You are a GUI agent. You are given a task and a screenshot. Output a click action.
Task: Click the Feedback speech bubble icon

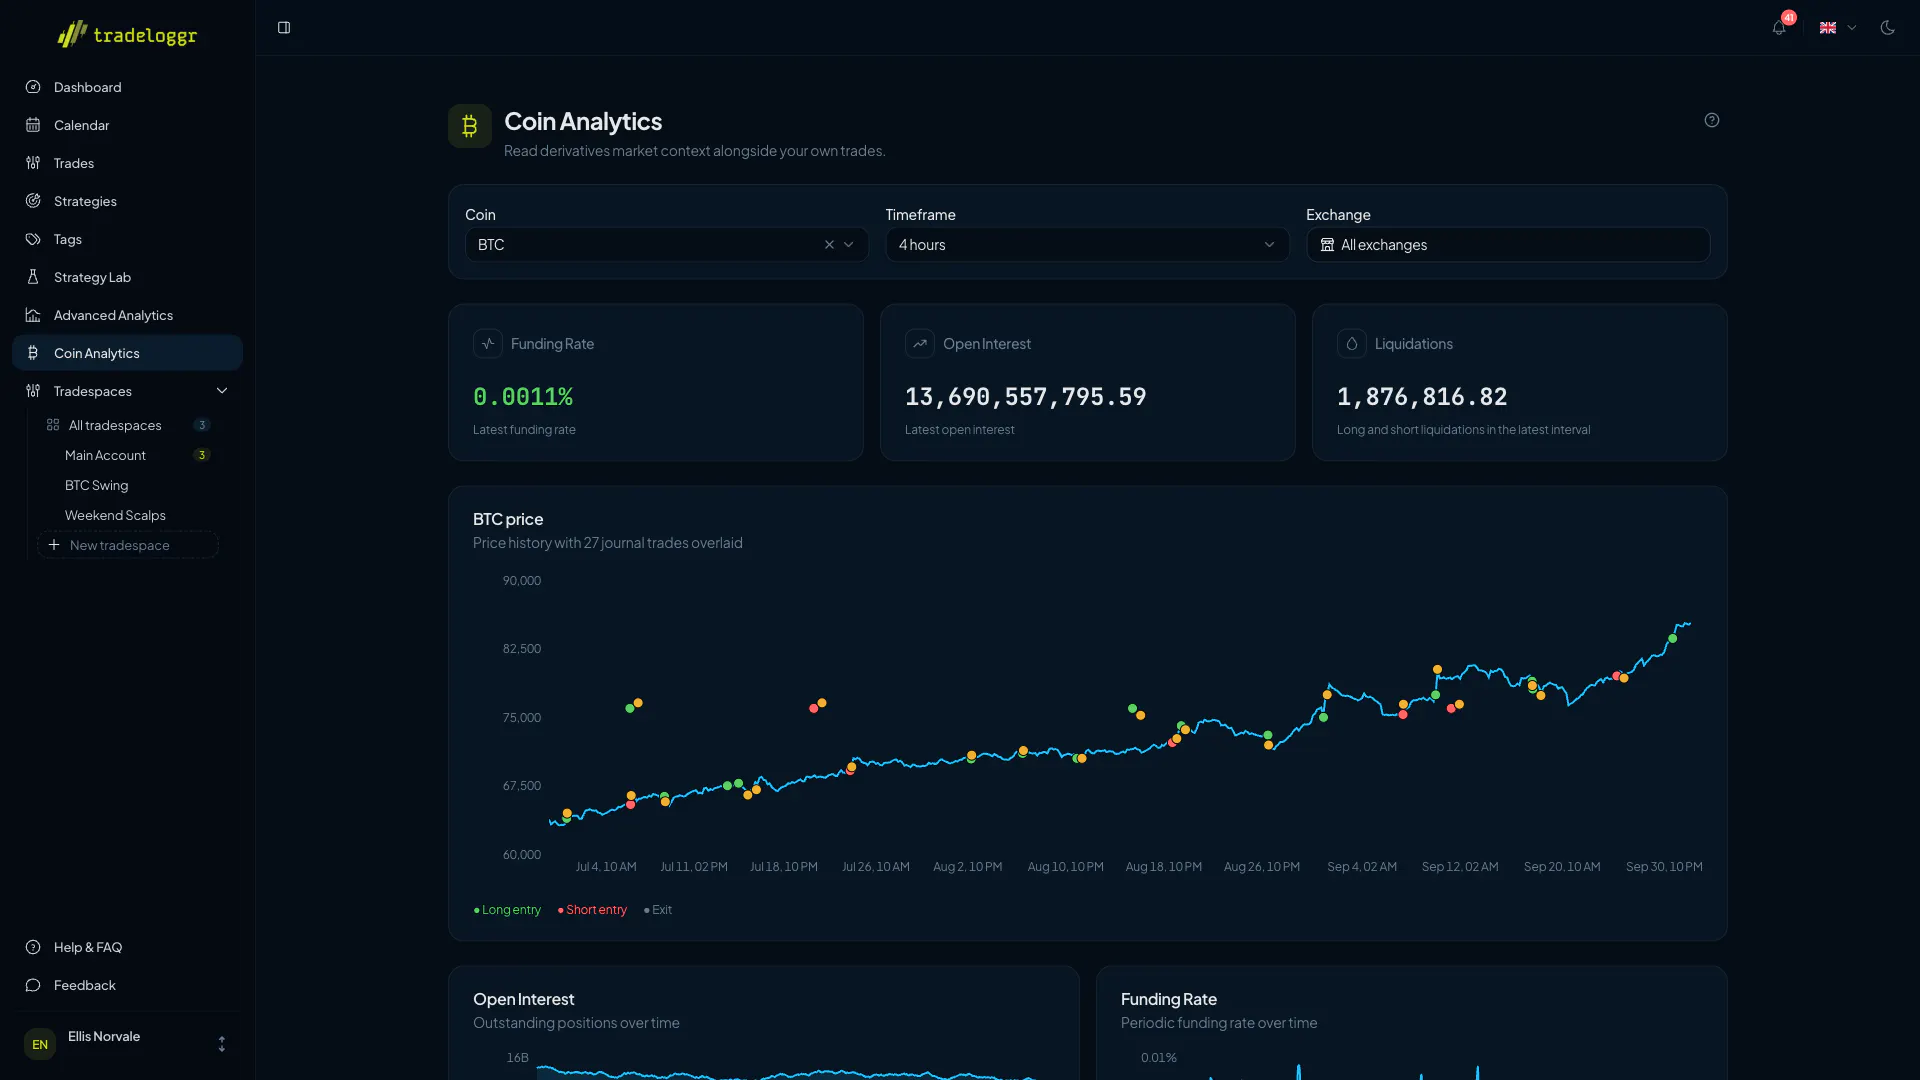pyautogui.click(x=33, y=985)
